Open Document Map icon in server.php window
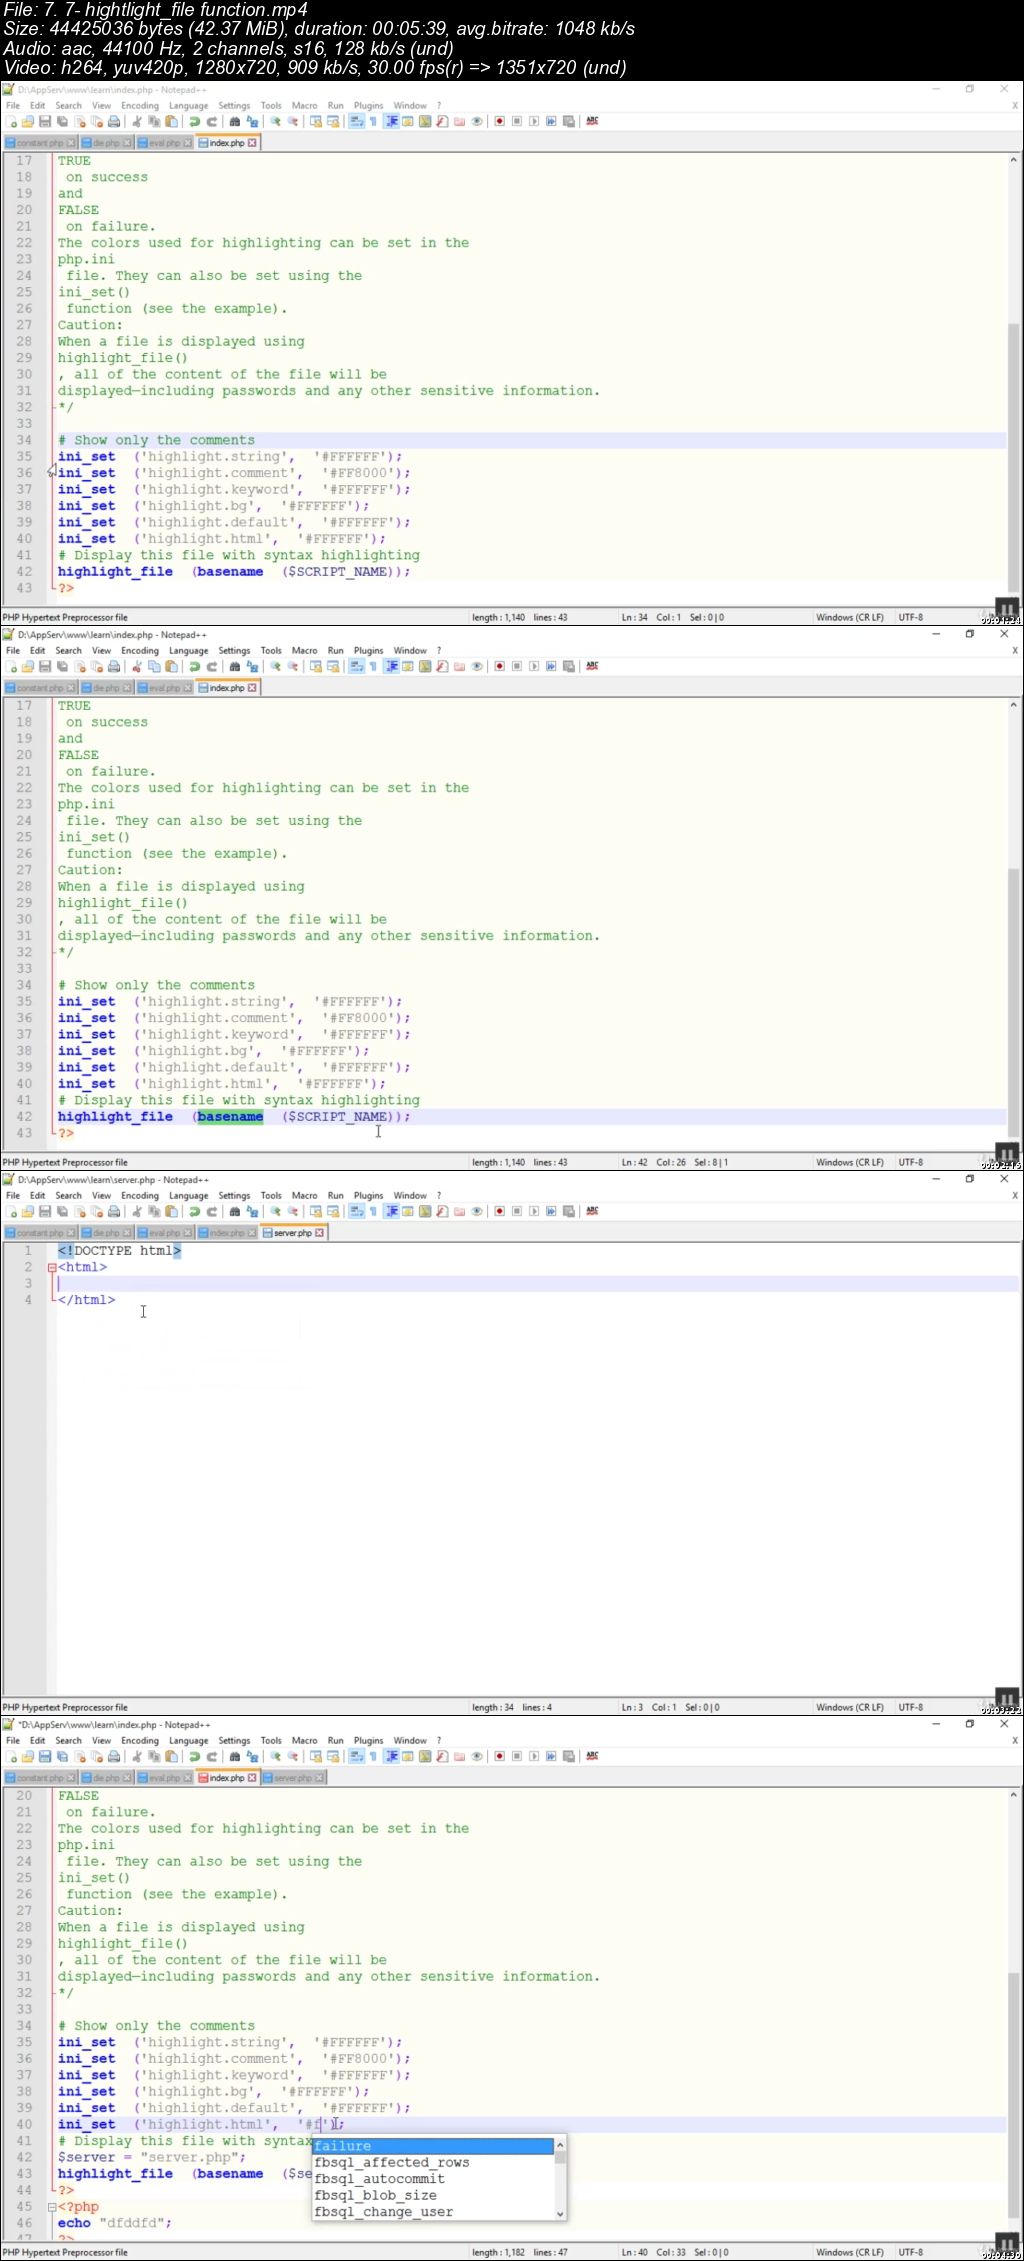Viewport: 1024px width, 2261px height. tap(426, 1211)
